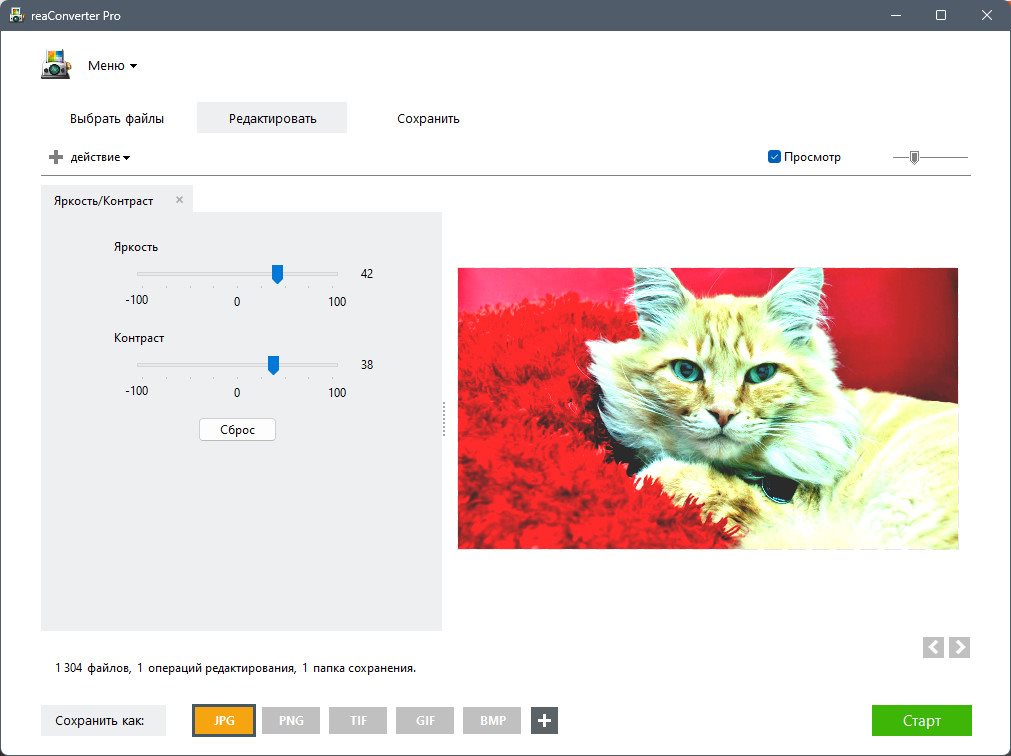Open the Меню dropdown
Image resolution: width=1011 pixels, height=756 pixels.
point(112,66)
